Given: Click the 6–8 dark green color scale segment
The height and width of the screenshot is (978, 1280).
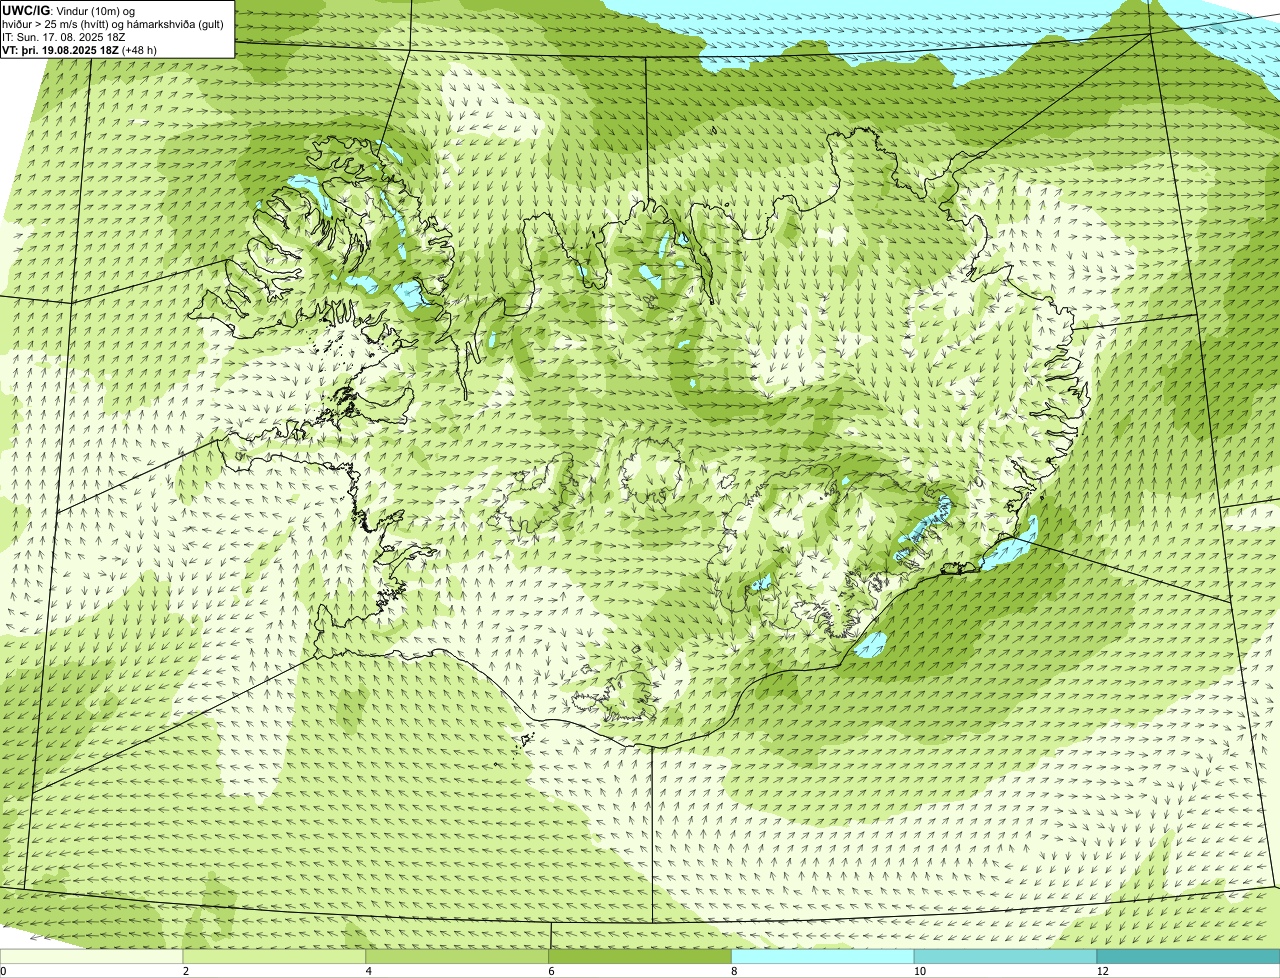Looking at the screenshot, I should pyautogui.click(x=640, y=957).
